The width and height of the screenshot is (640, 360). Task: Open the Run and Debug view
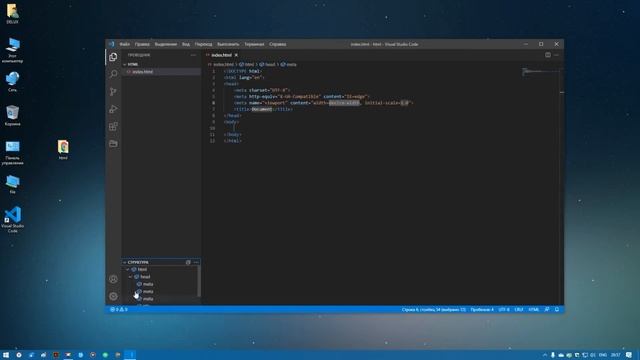point(113,109)
